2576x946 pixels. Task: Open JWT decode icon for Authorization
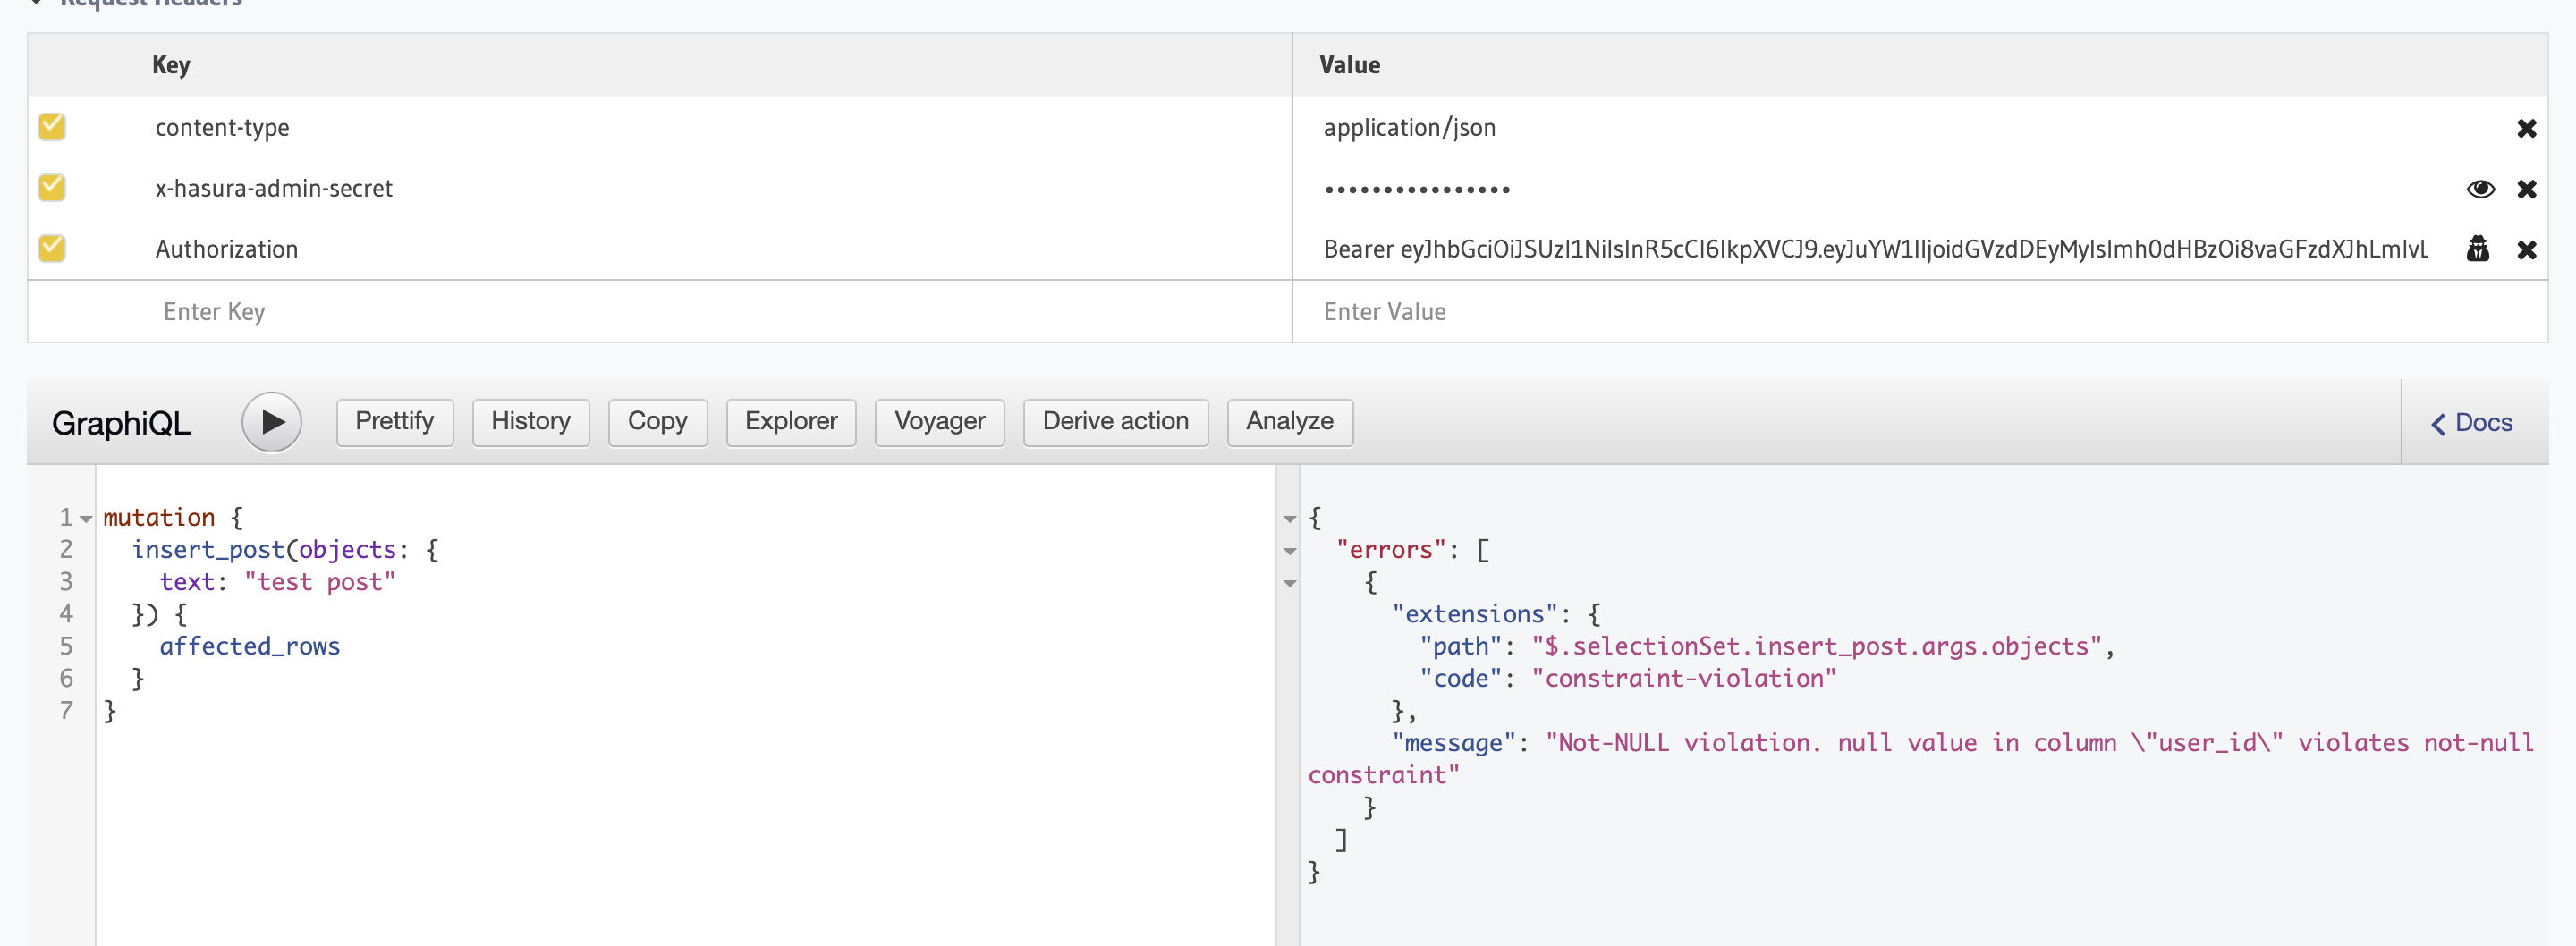tap(2477, 249)
